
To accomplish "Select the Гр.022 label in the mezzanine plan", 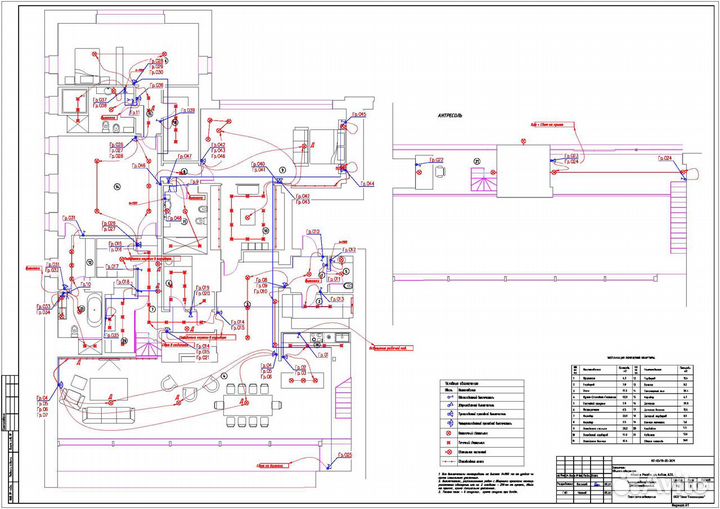I will (571, 157).
